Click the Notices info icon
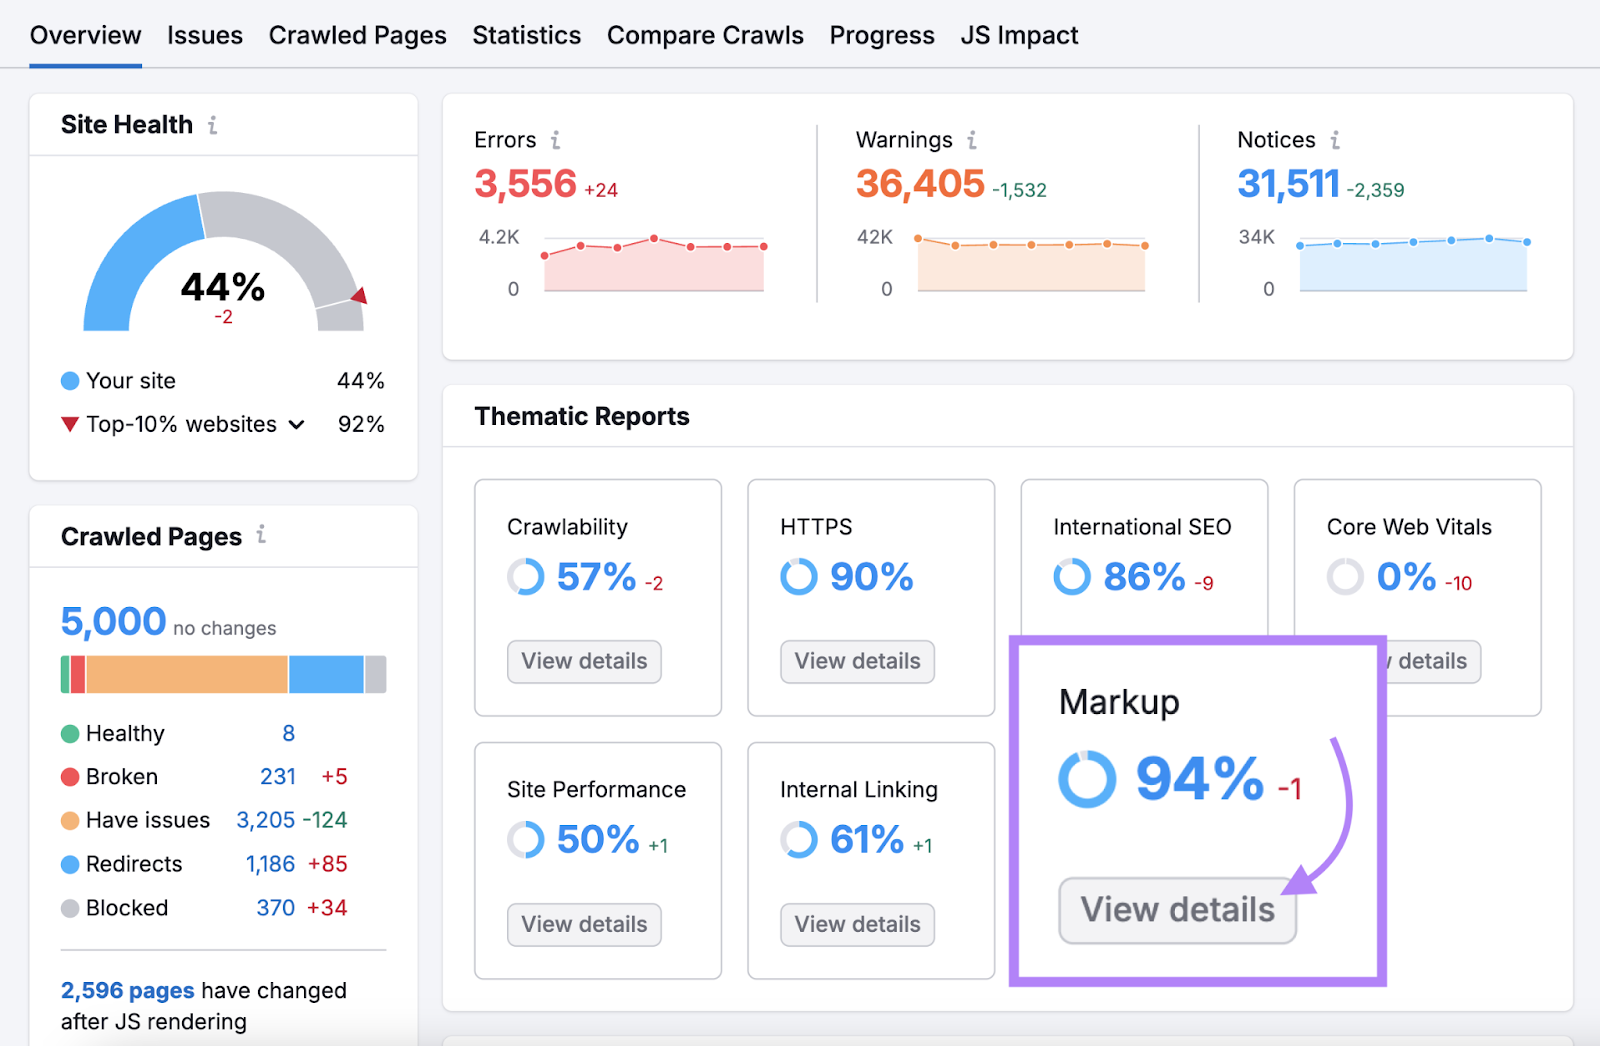1600x1046 pixels. [1334, 140]
